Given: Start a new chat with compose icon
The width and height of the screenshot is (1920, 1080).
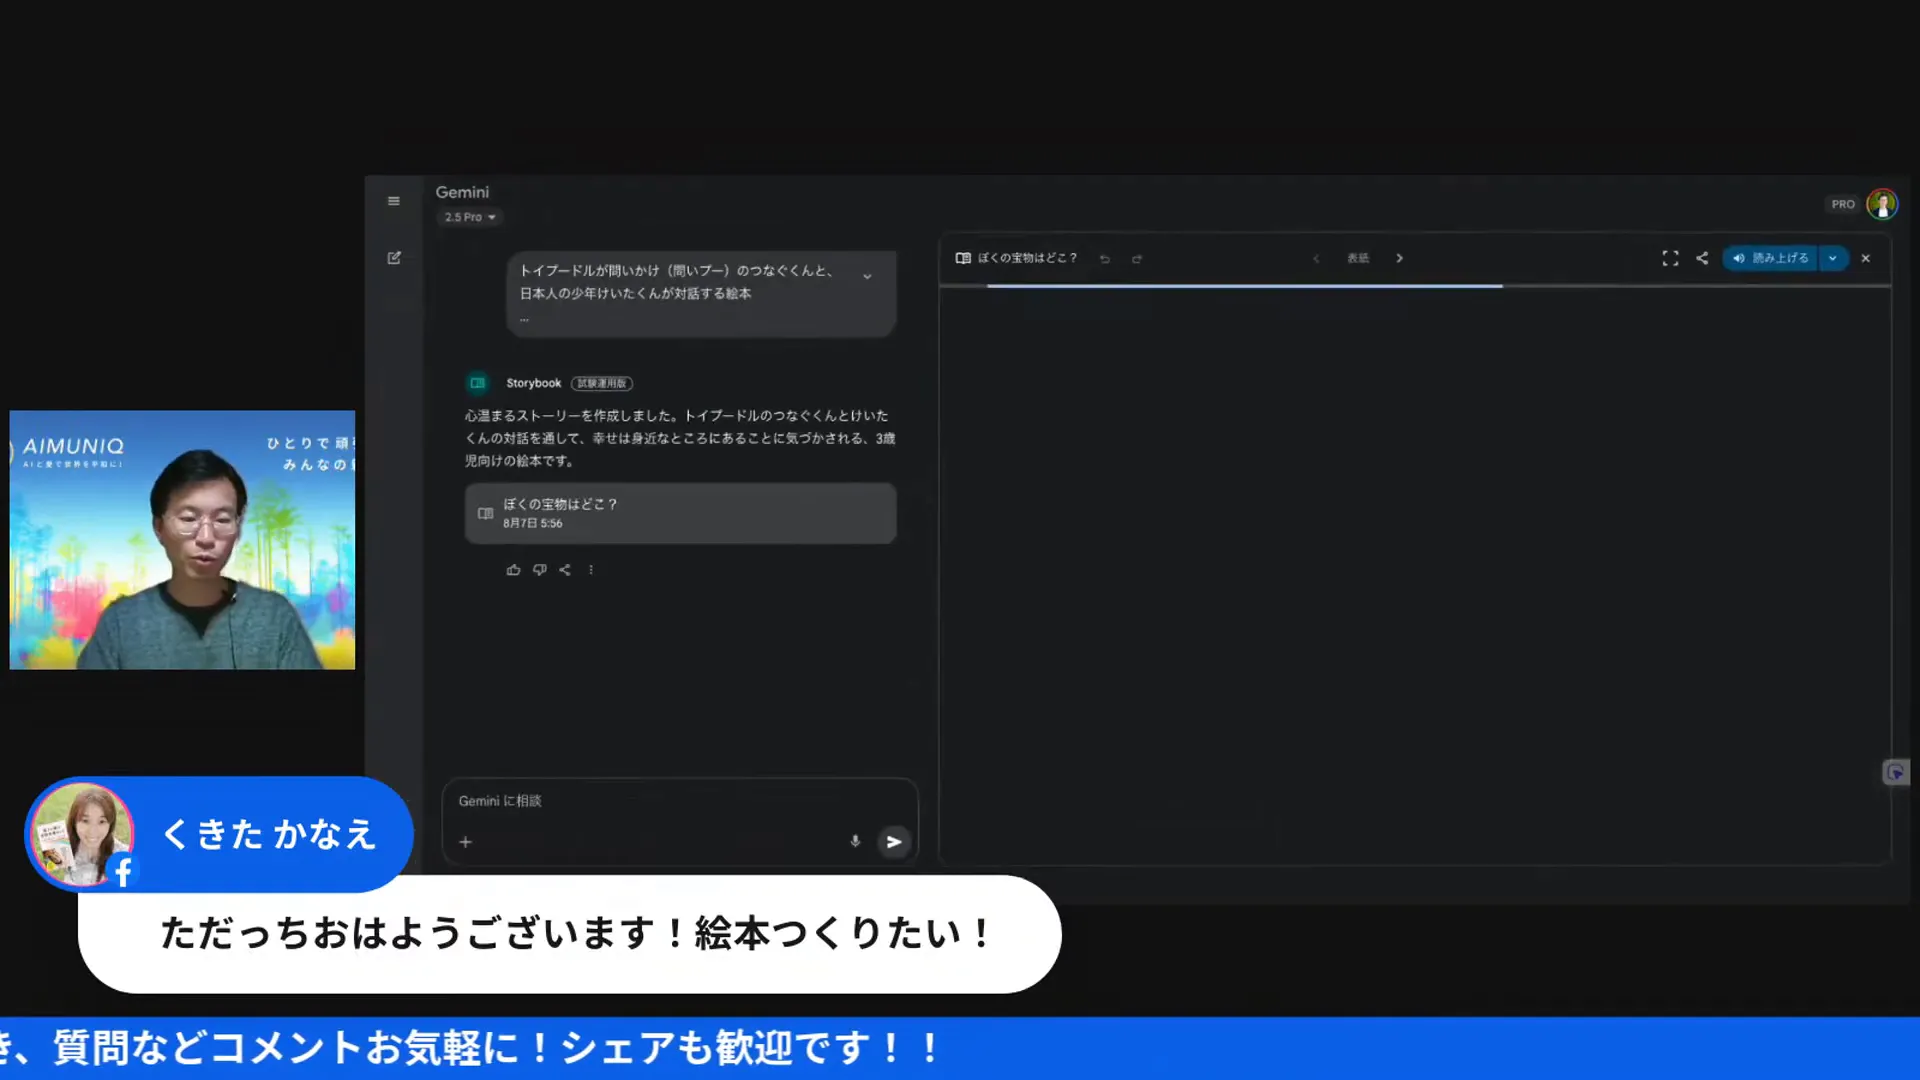Looking at the screenshot, I should [394, 258].
